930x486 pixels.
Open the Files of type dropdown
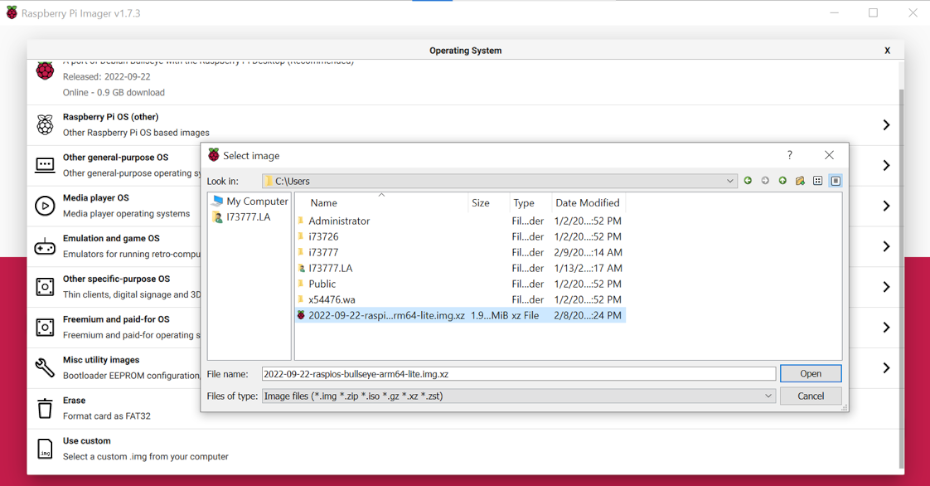click(768, 396)
